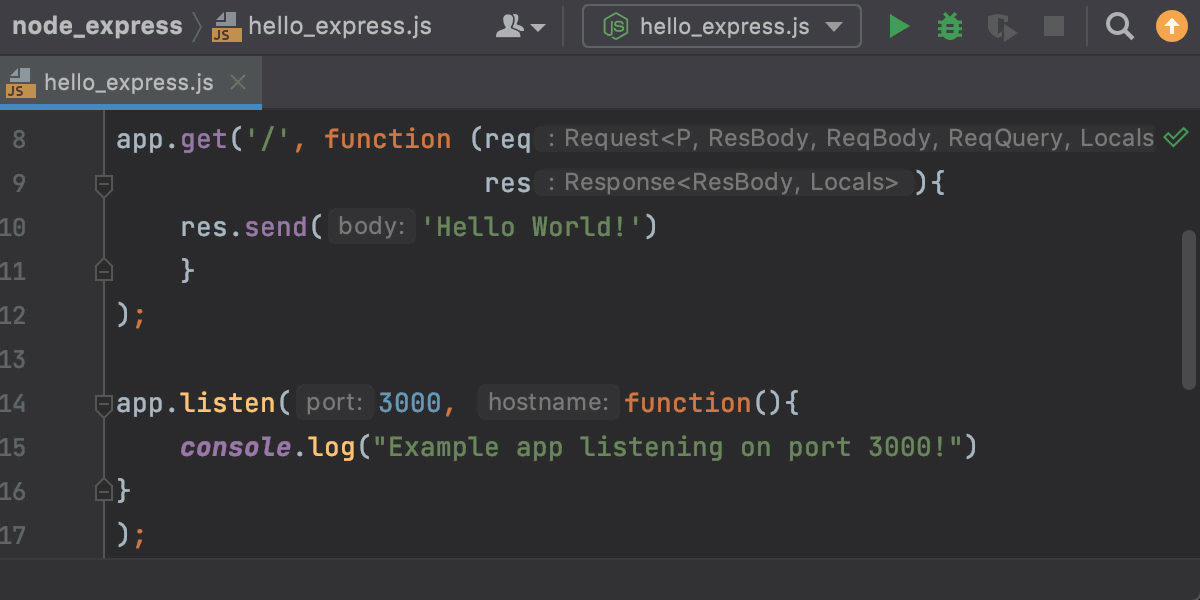The height and width of the screenshot is (600, 1200).
Task: Collapse the app.listen callback fold marker
Action: (x=103, y=402)
